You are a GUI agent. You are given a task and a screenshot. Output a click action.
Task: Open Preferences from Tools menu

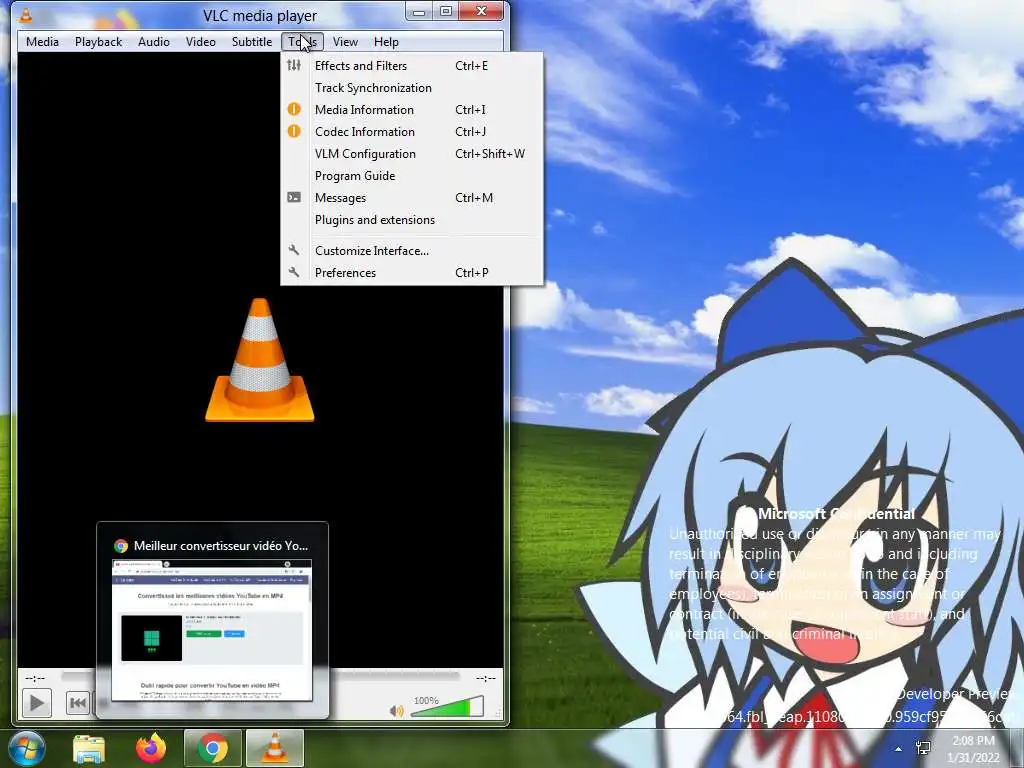pyautogui.click(x=411, y=272)
